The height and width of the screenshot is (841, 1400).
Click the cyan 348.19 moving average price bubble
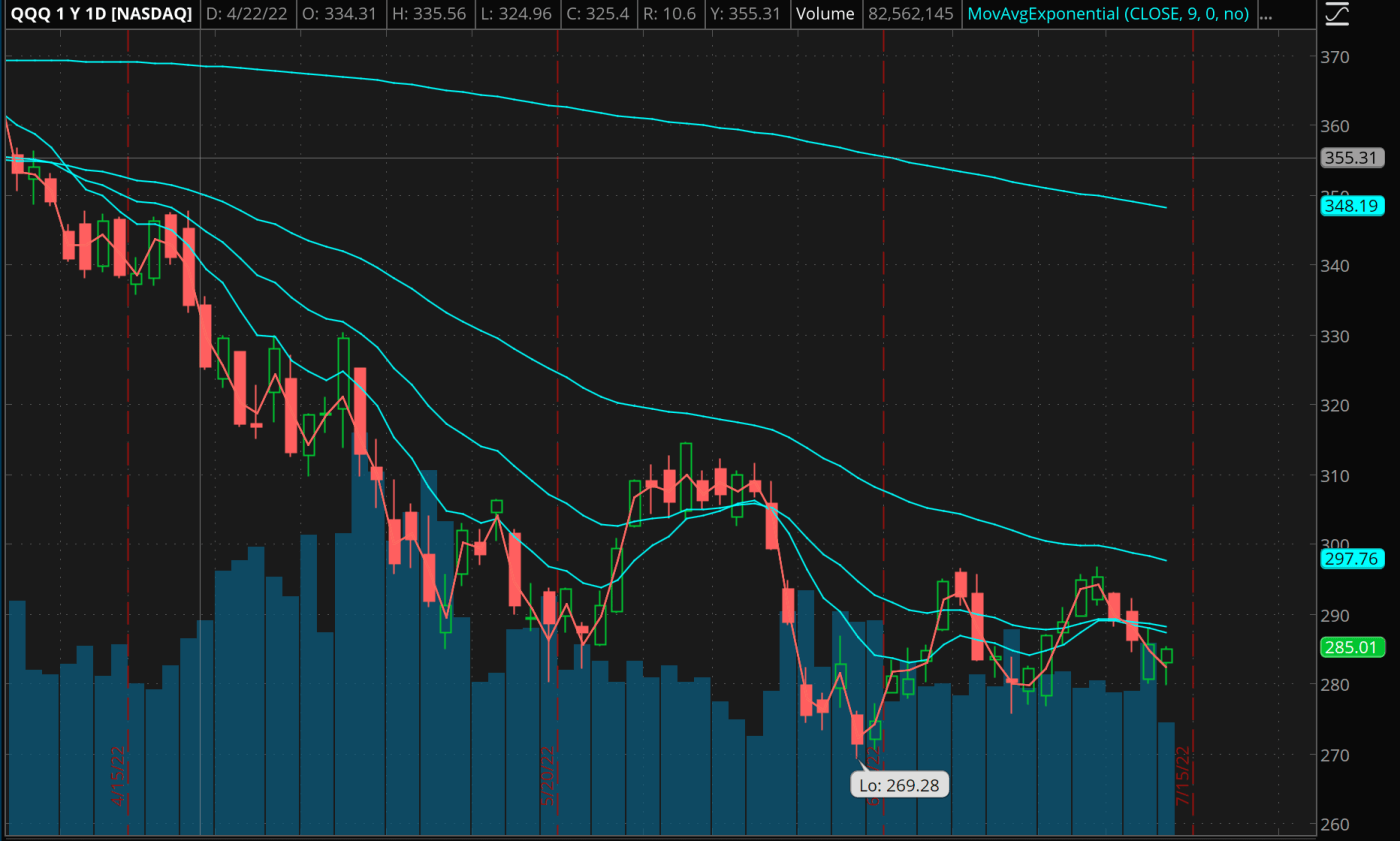[x=1351, y=205]
